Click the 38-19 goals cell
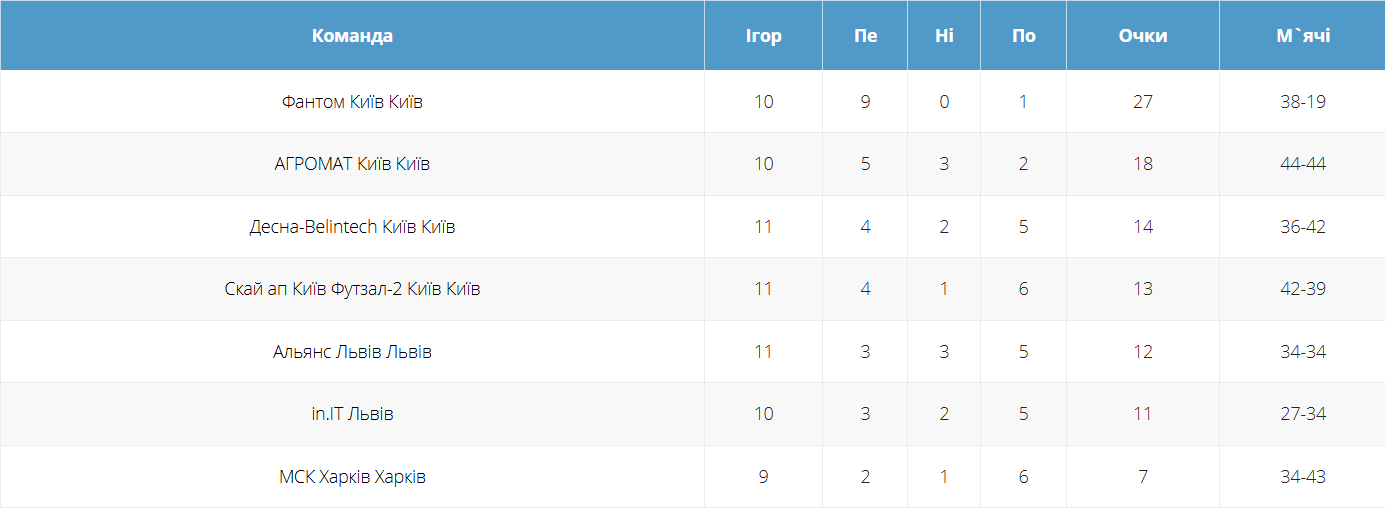Viewport: 1385px width, 510px height. 1303,102
